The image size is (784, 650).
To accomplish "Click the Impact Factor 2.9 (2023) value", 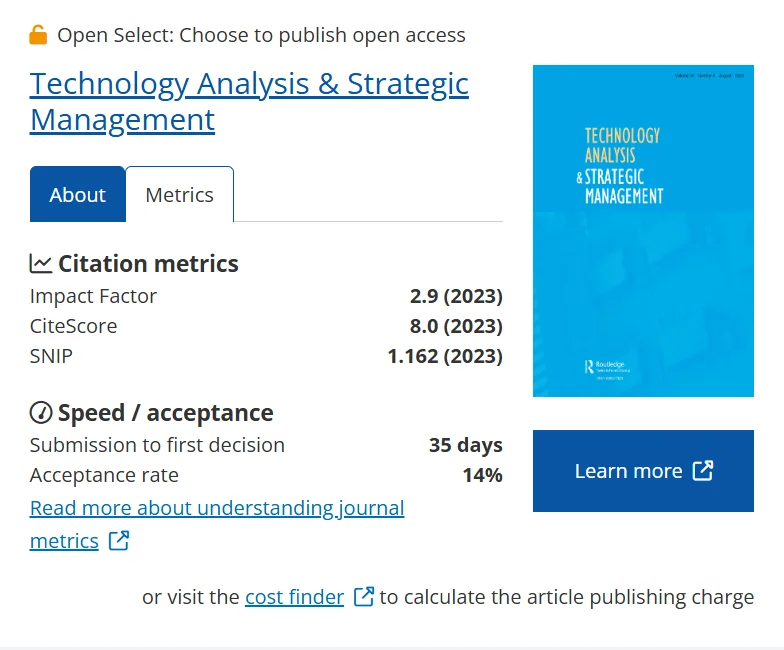I will 456,296.
